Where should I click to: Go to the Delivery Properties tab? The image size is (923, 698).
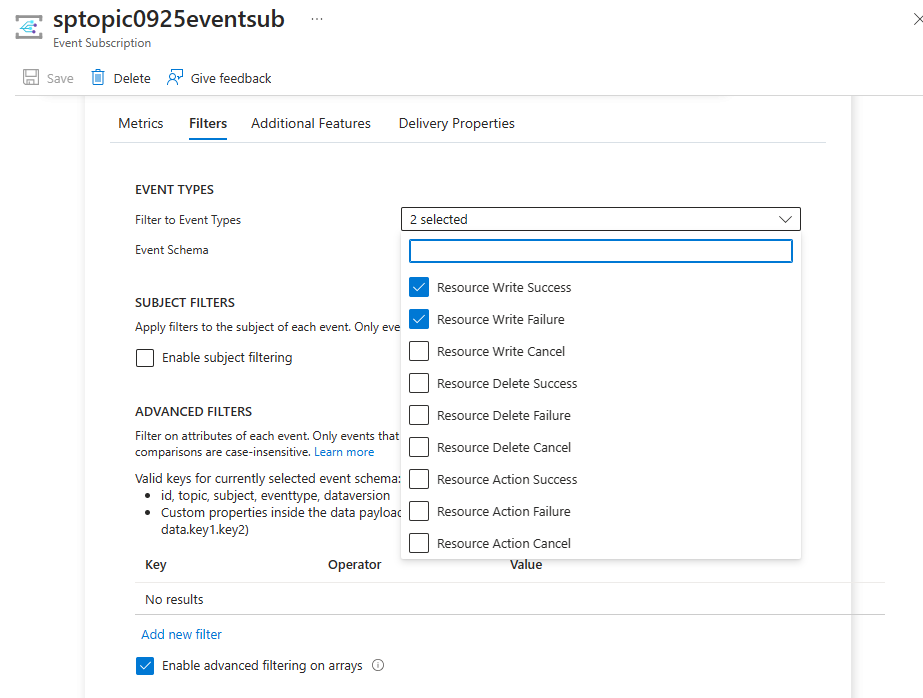coord(457,124)
